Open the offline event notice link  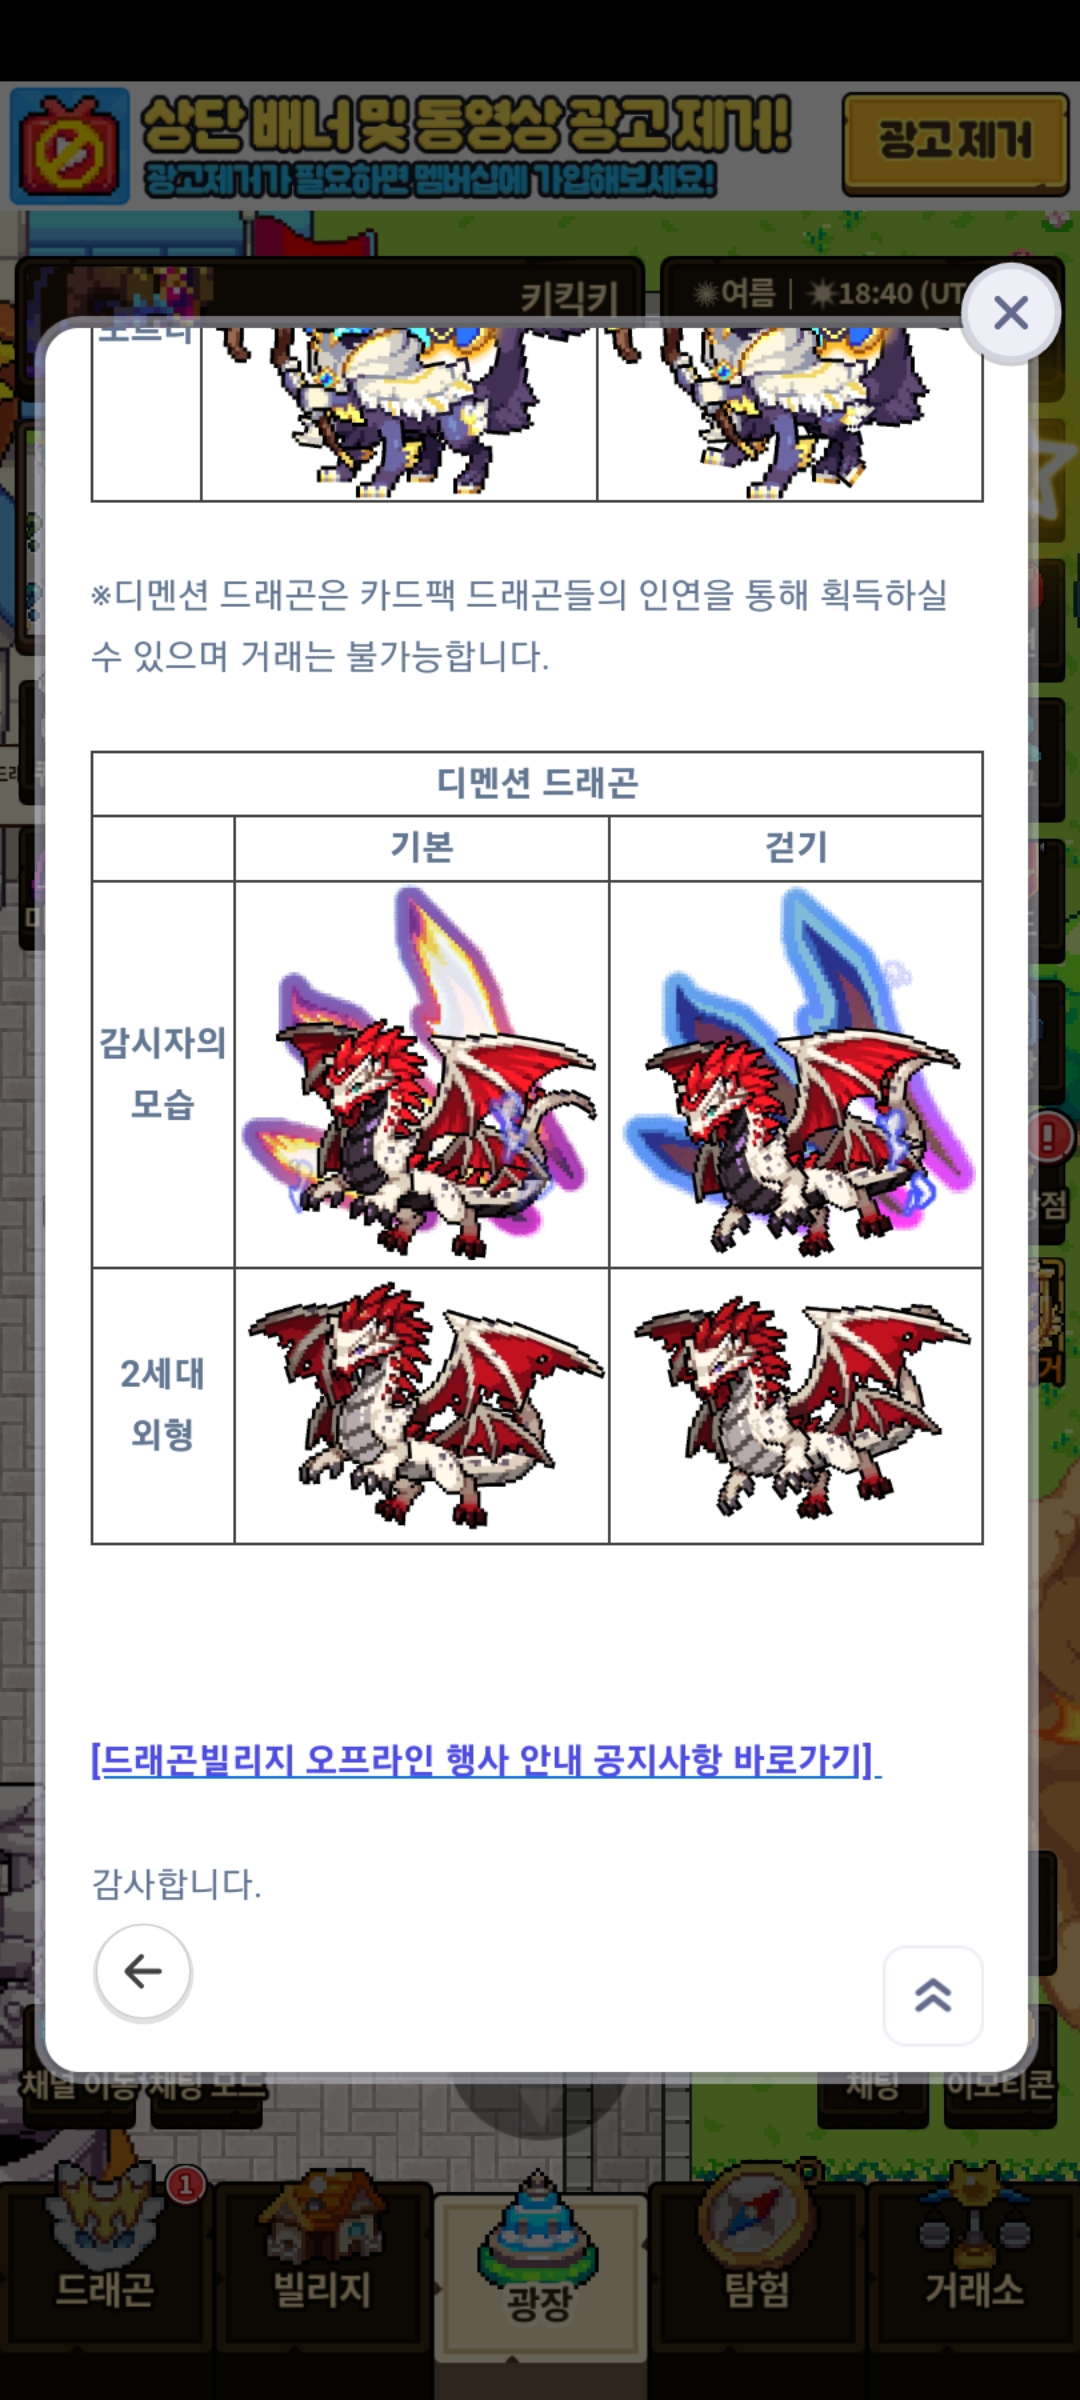coord(486,1759)
